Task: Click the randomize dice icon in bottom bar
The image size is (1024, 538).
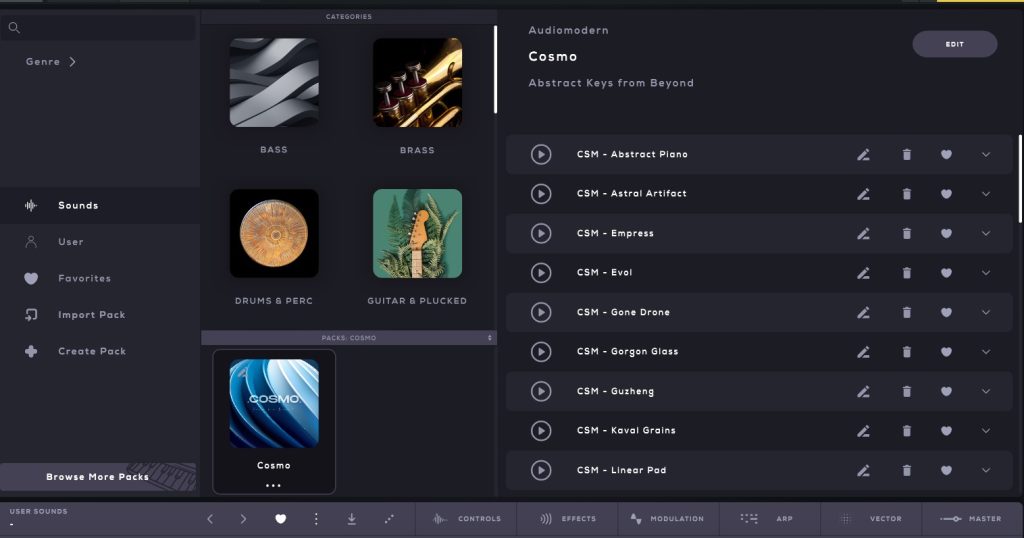Action: pyautogui.click(x=388, y=519)
